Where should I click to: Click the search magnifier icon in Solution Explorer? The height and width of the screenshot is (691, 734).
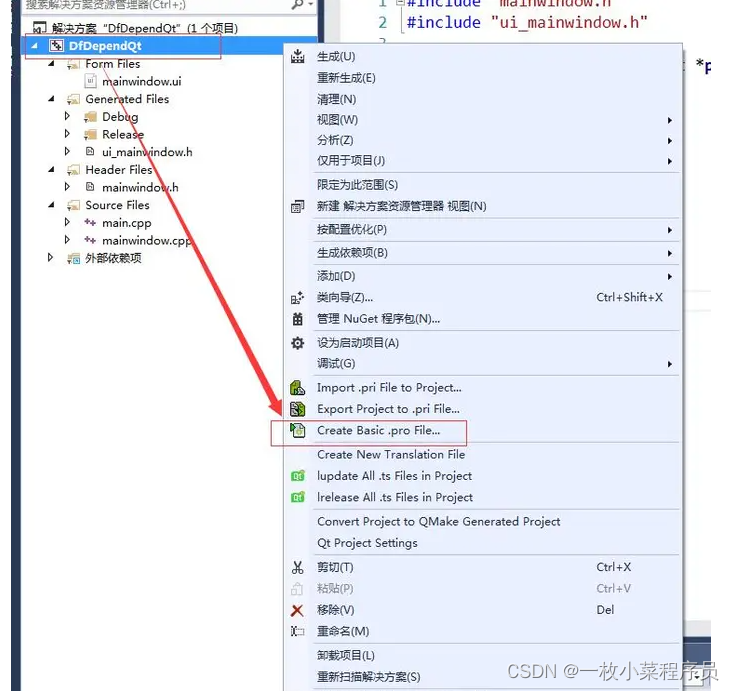tap(297, 5)
